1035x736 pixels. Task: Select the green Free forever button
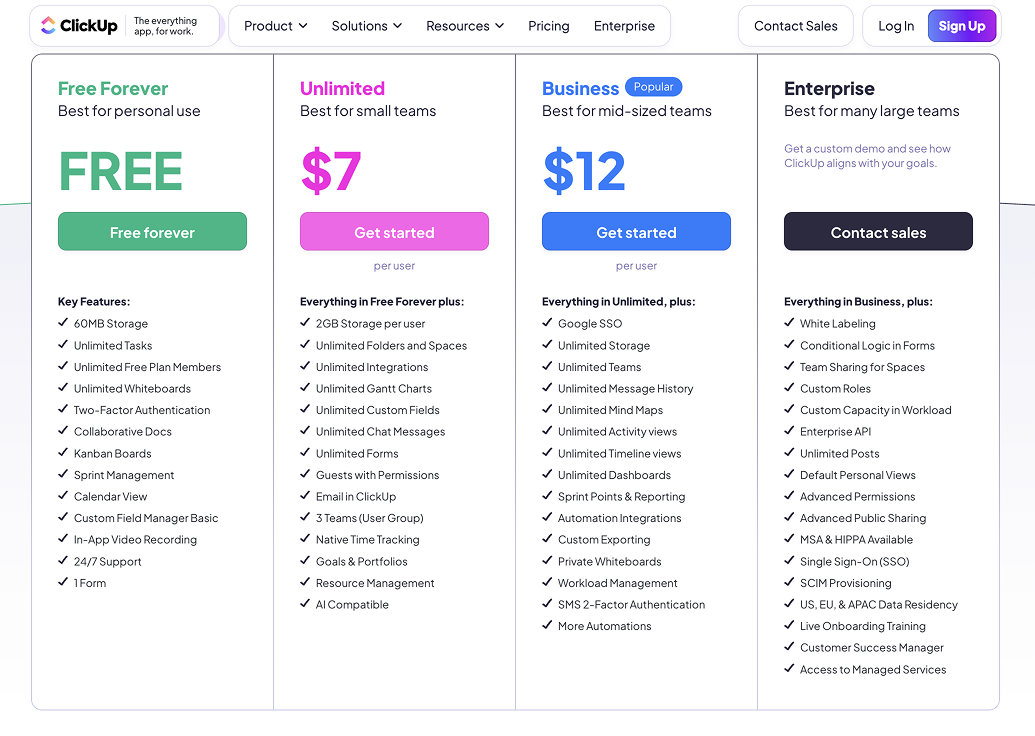click(152, 232)
